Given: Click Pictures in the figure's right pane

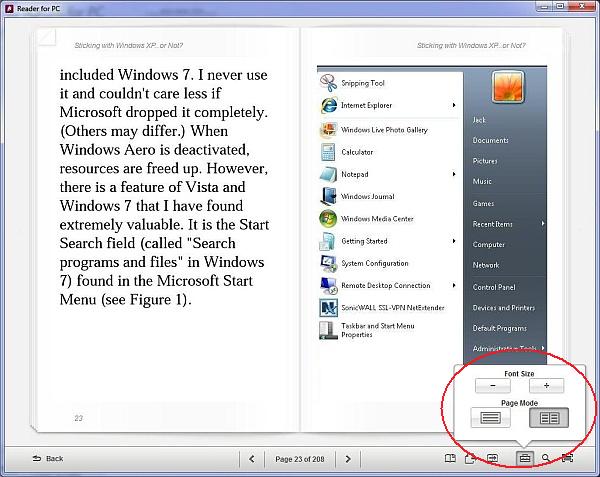Looking at the screenshot, I should coord(485,161).
